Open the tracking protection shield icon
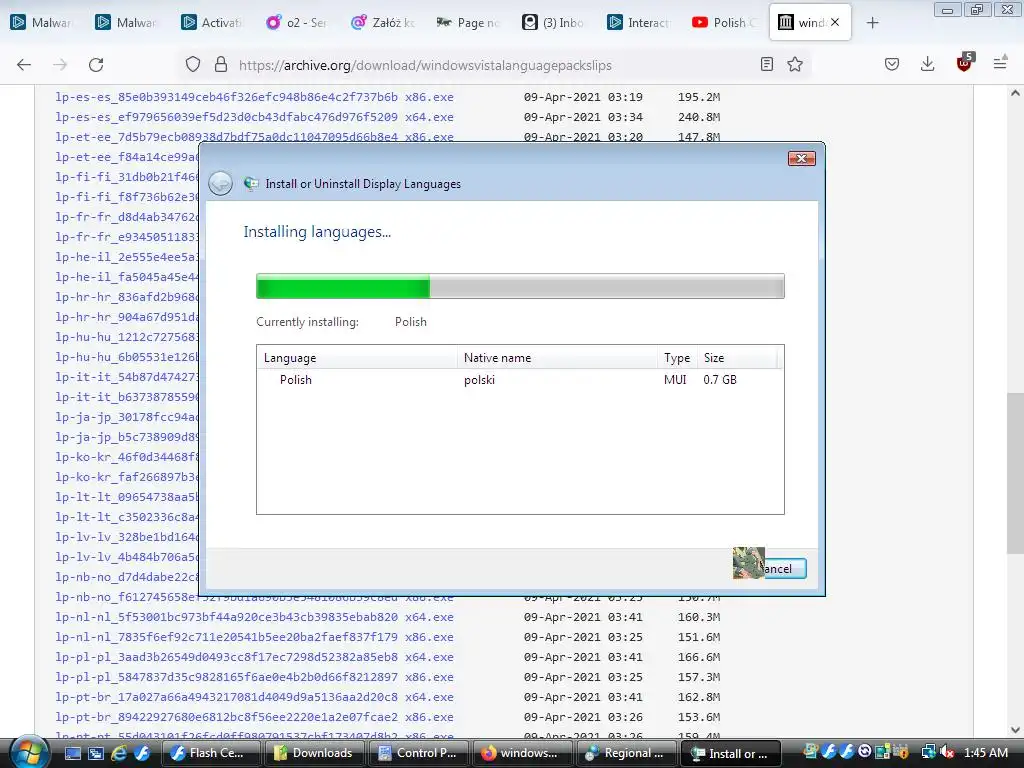Screen dimensions: 1024x768 [x=193, y=65]
